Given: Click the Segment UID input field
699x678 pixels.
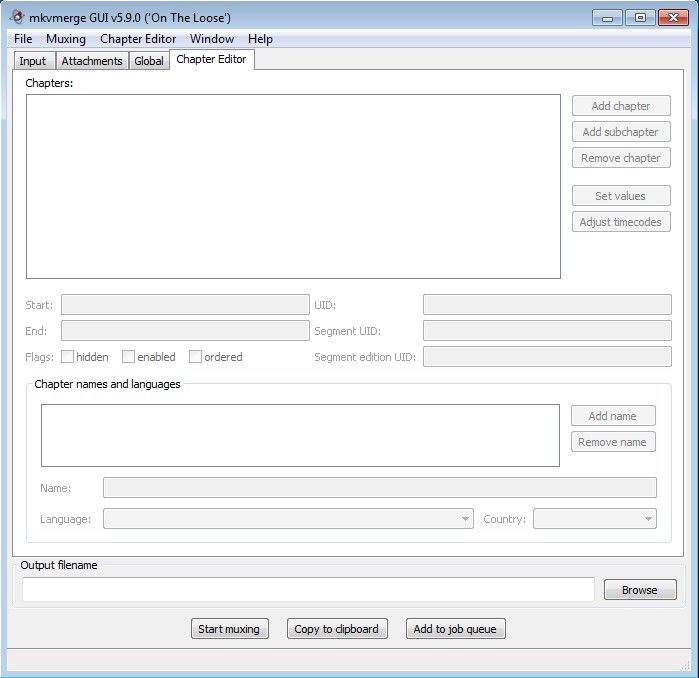Looking at the screenshot, I should [x=547, y=330].
